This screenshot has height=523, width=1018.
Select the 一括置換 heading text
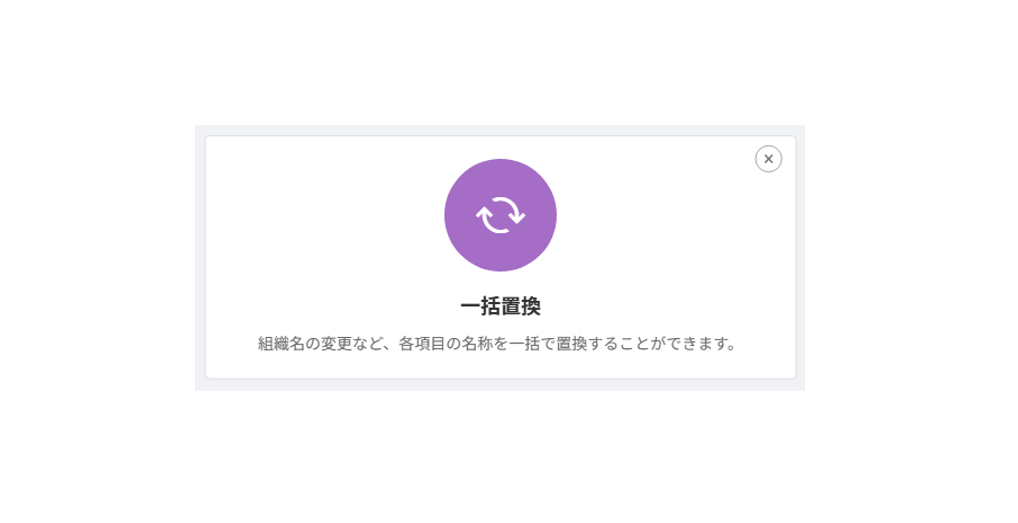[x=500, y=306]
